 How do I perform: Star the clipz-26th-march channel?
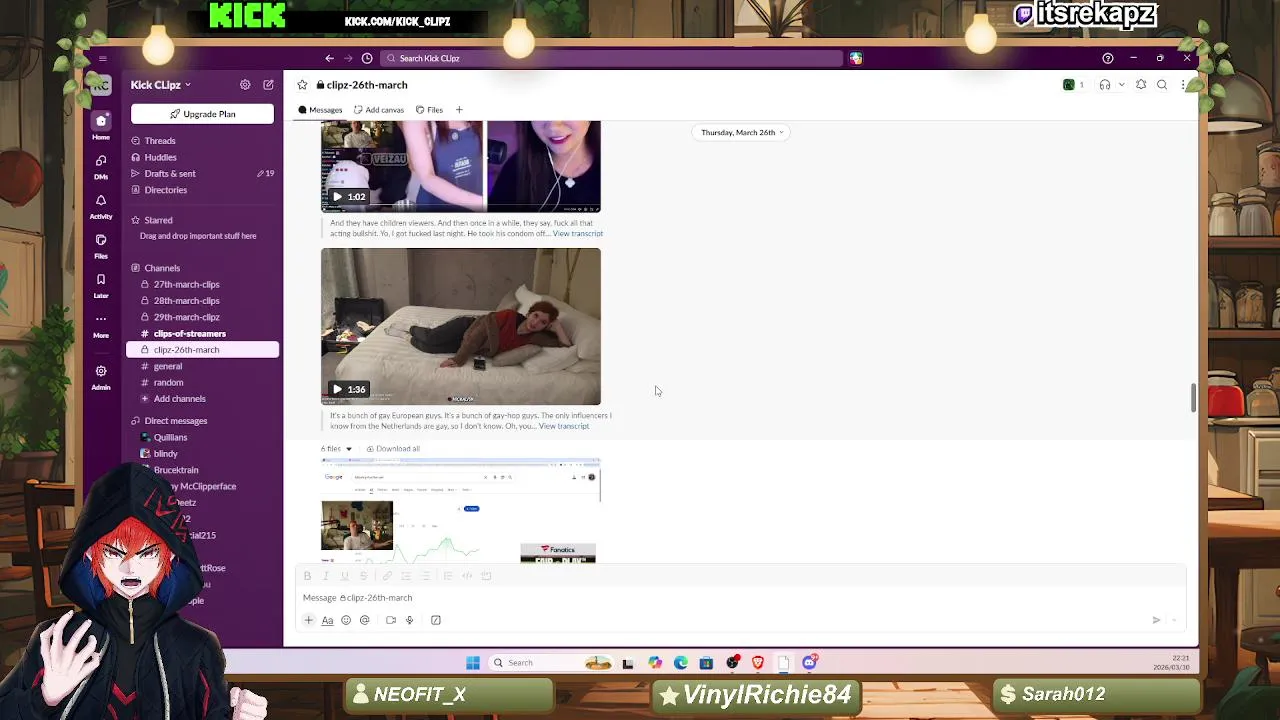[302, 85]
